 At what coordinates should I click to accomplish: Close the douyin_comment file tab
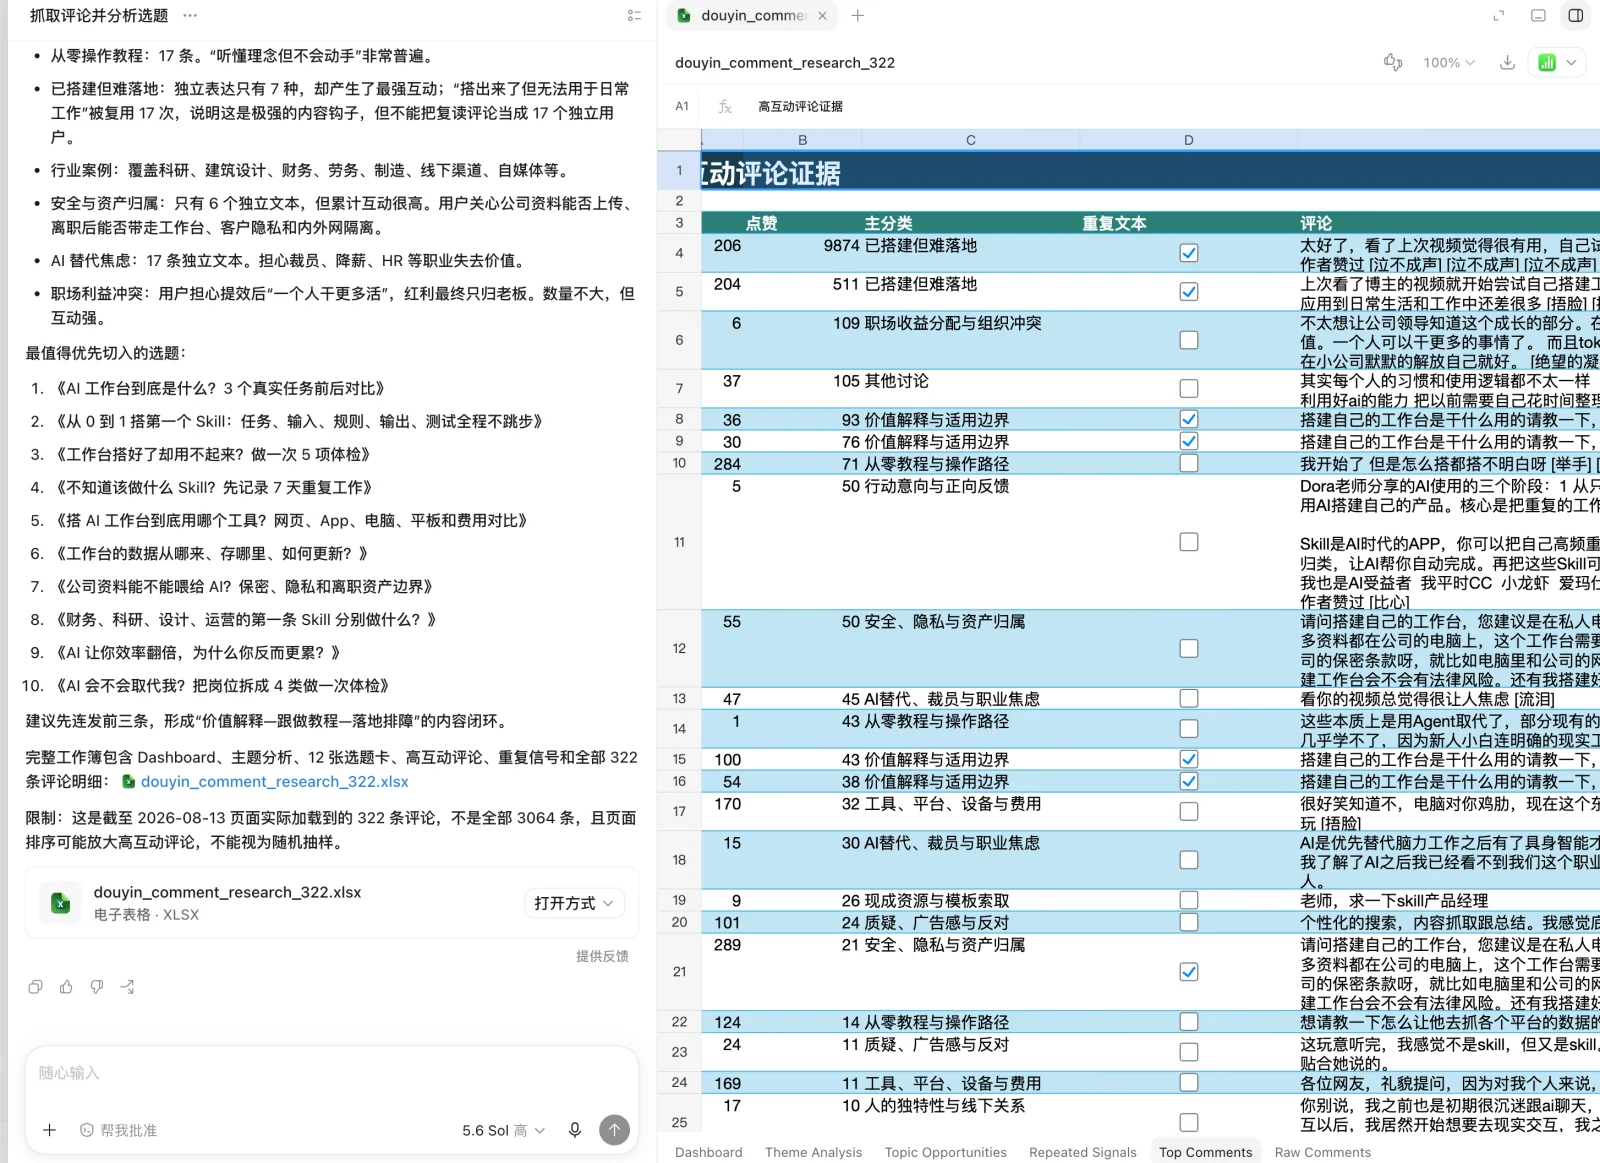click(x=822, y=16)
